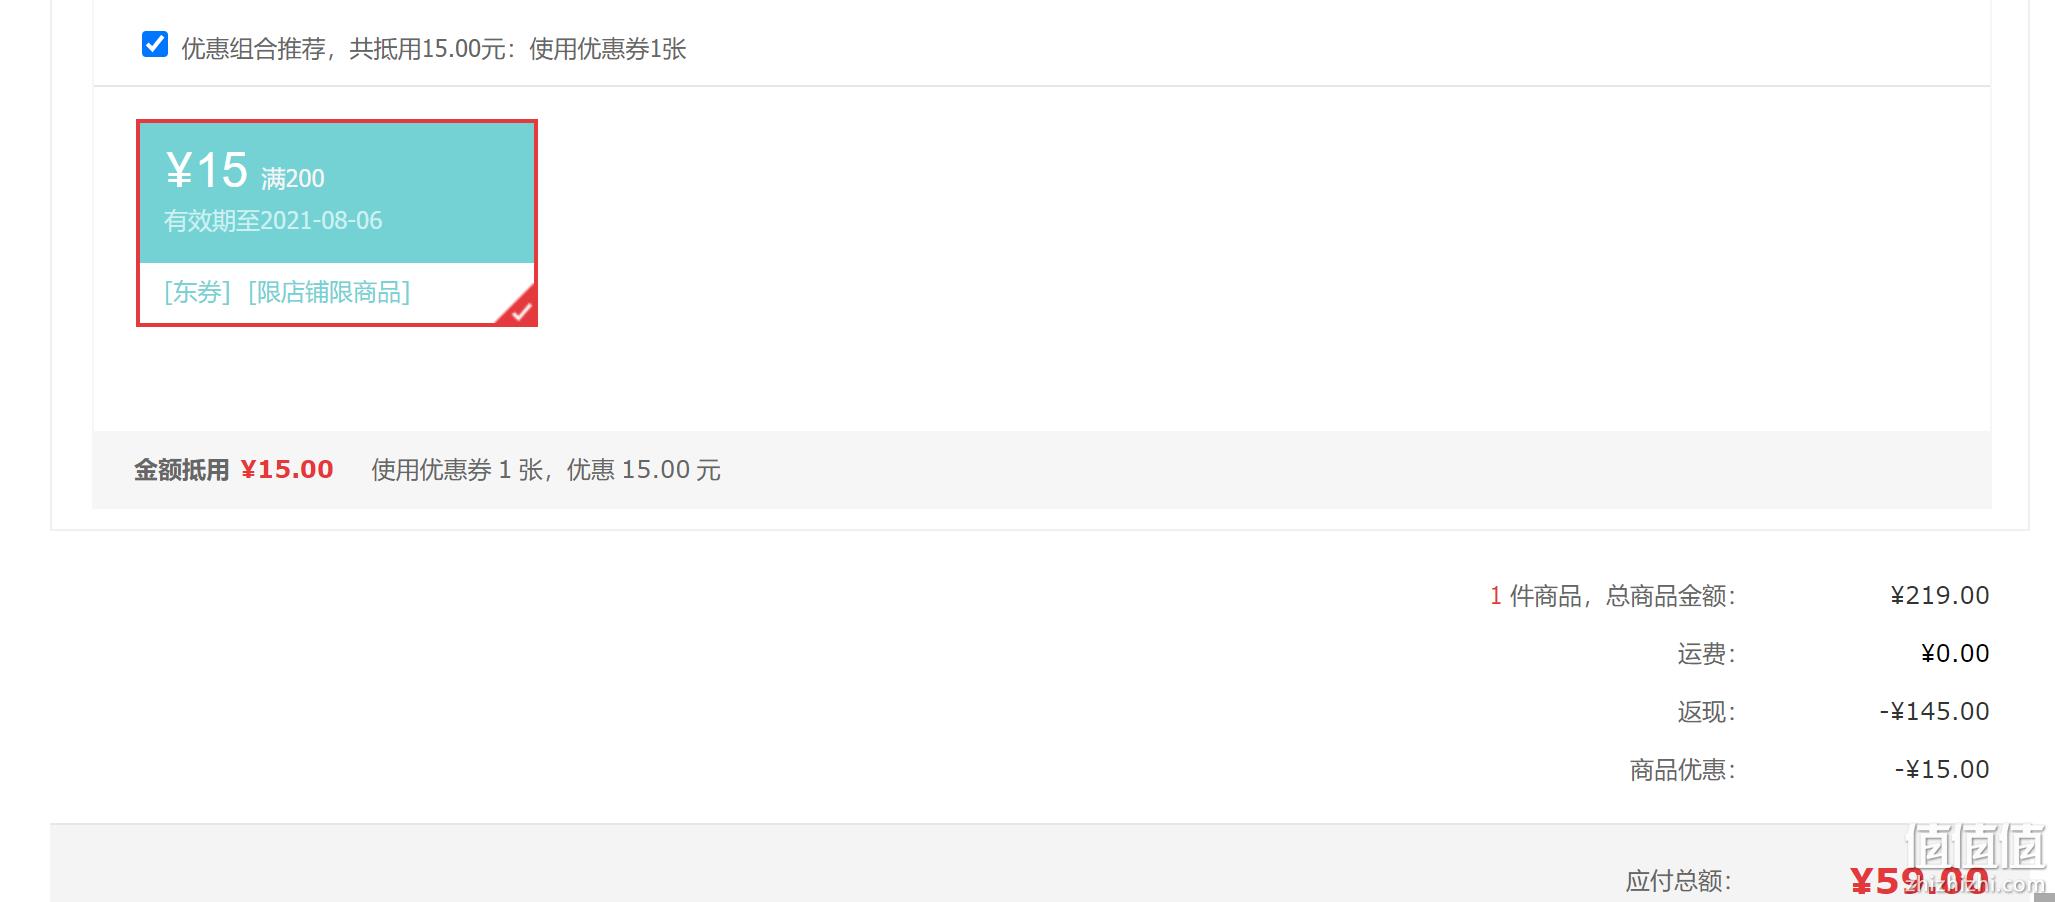Click the 应付总额 payable total amount
The image size is (2055, 902).
click(x=1919, y=881)
